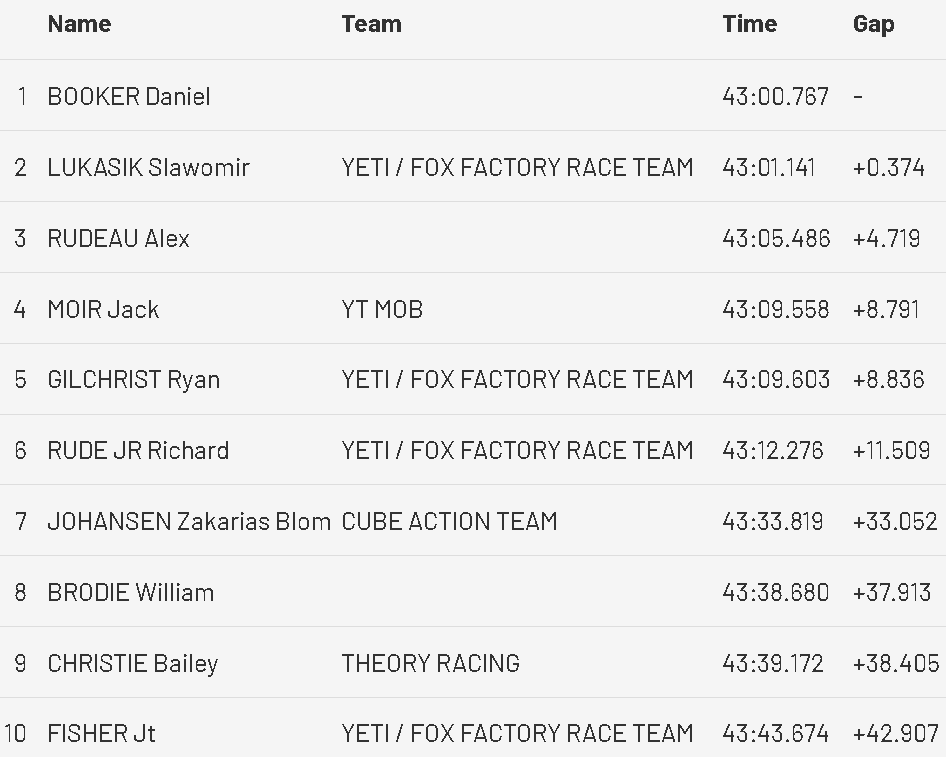Click the Gap column header

point(873,24)
